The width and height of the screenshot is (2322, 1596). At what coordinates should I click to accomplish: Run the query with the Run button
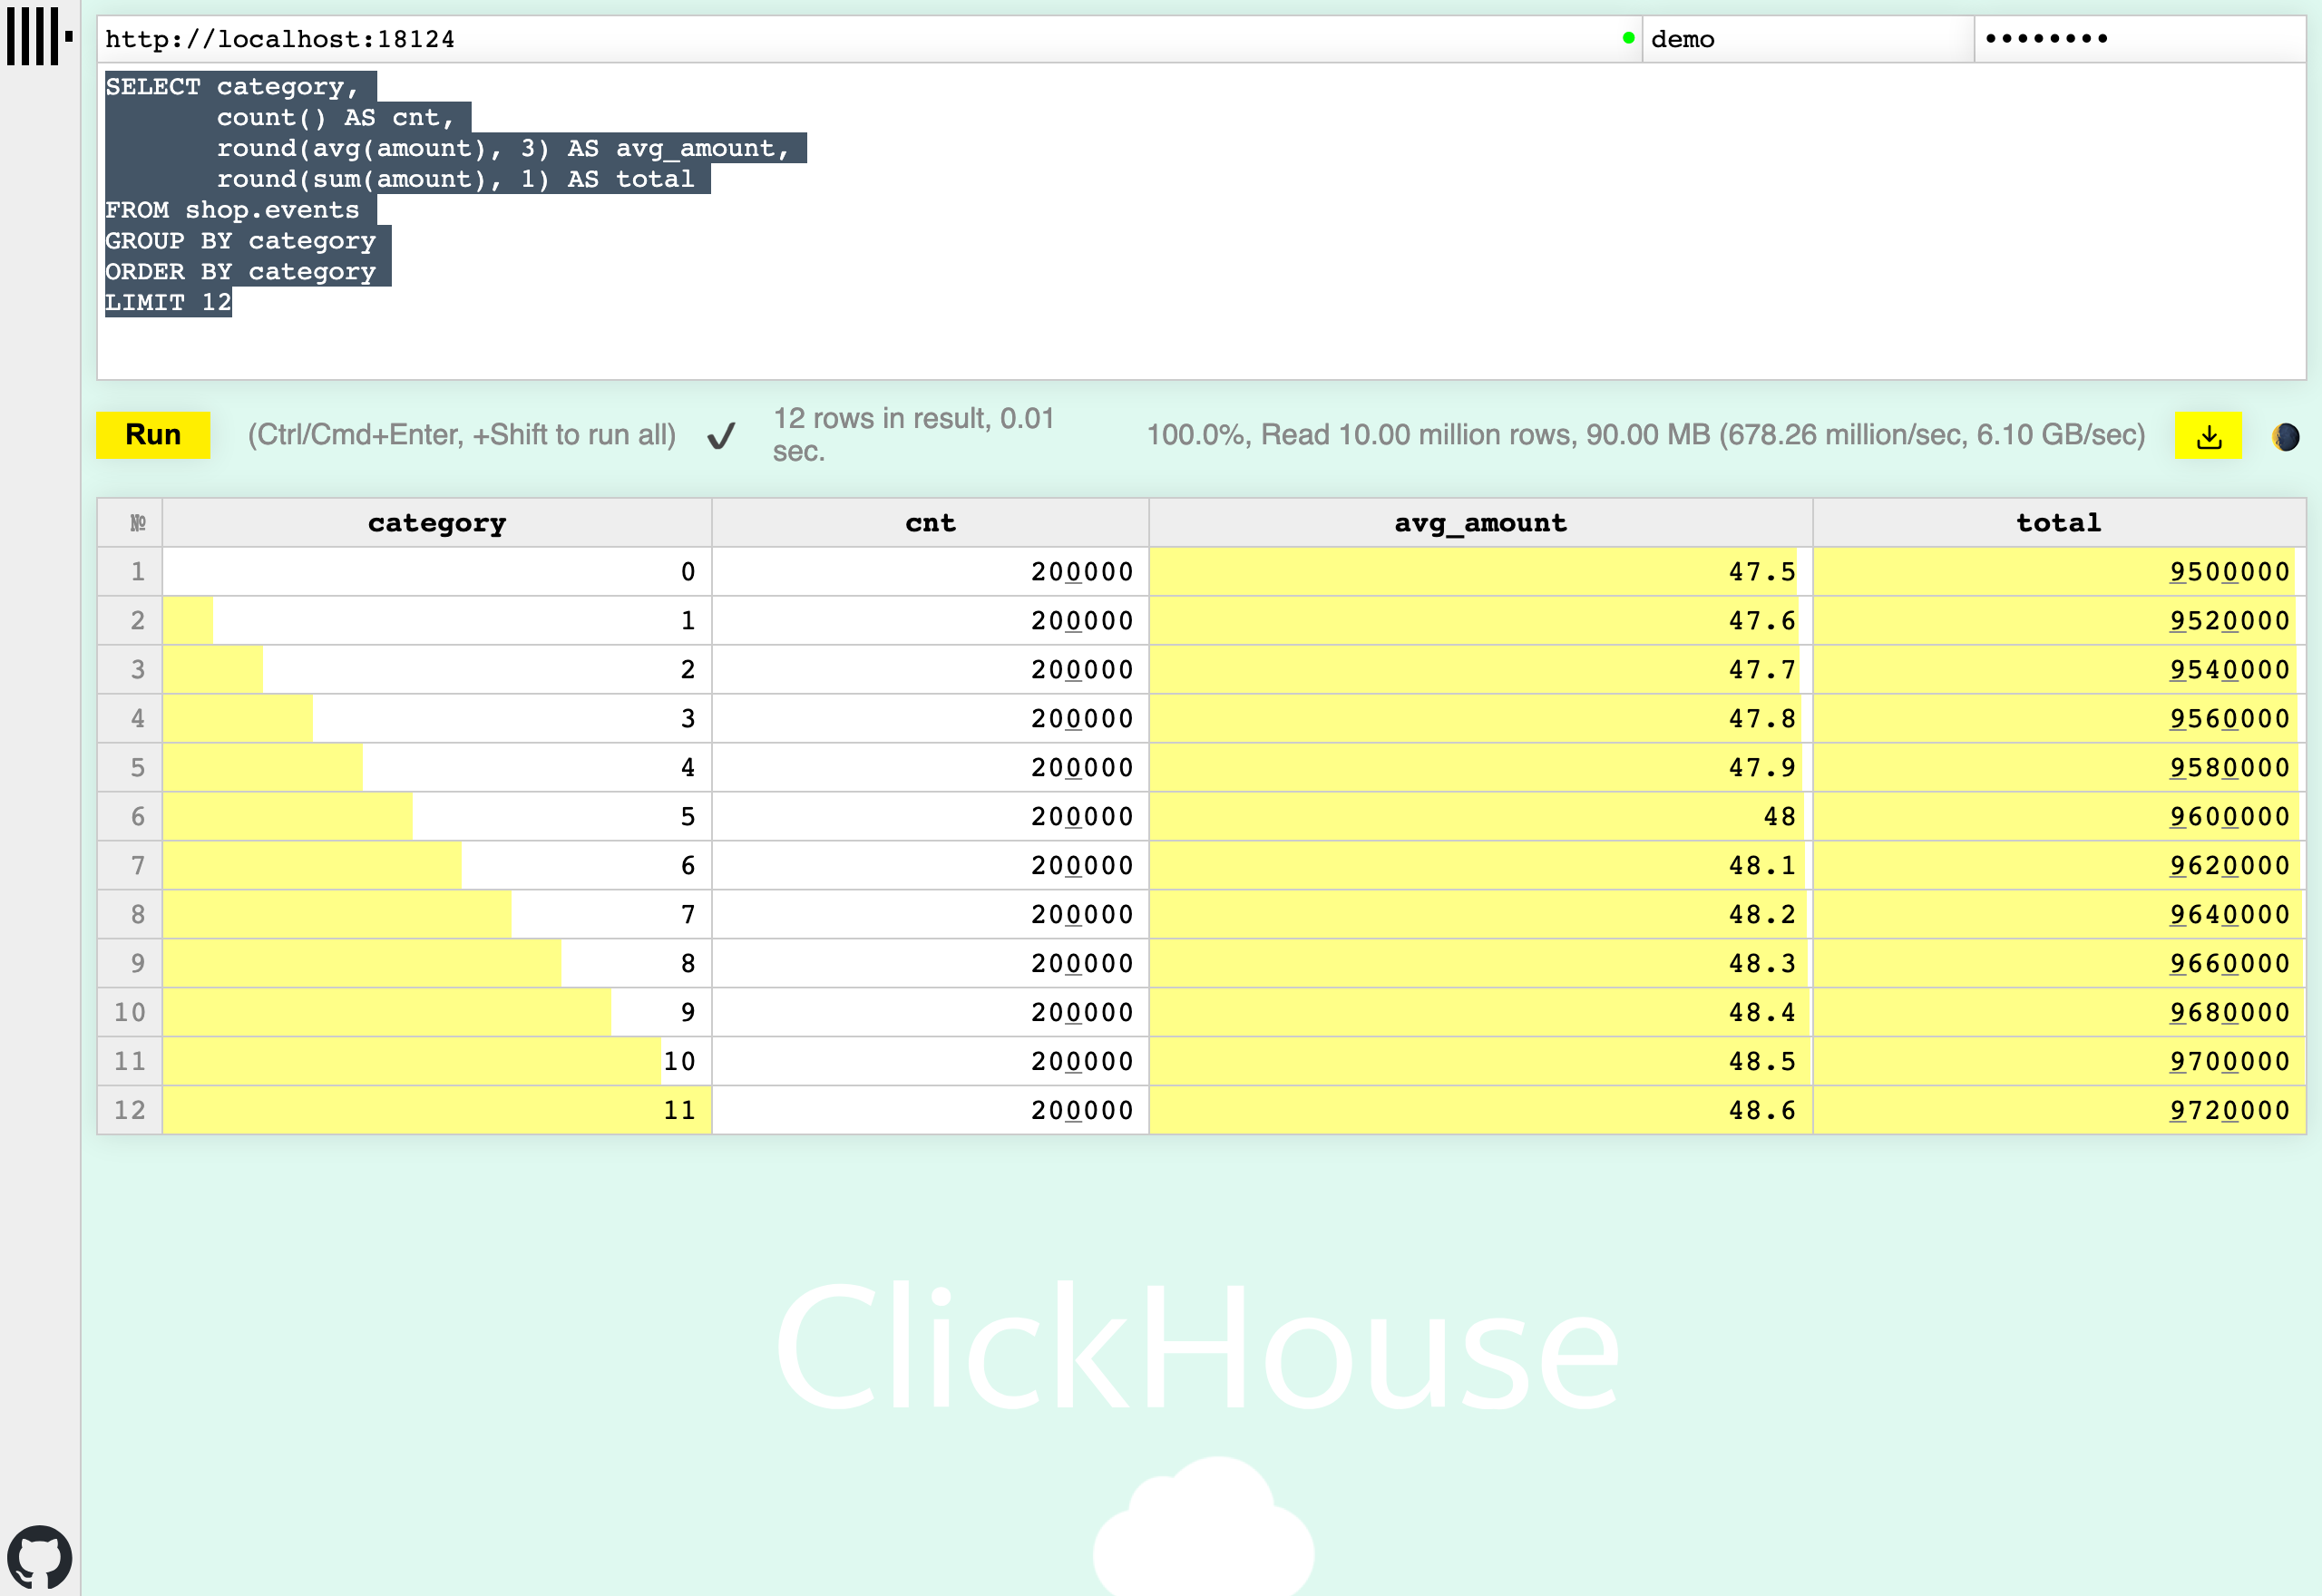153,435
